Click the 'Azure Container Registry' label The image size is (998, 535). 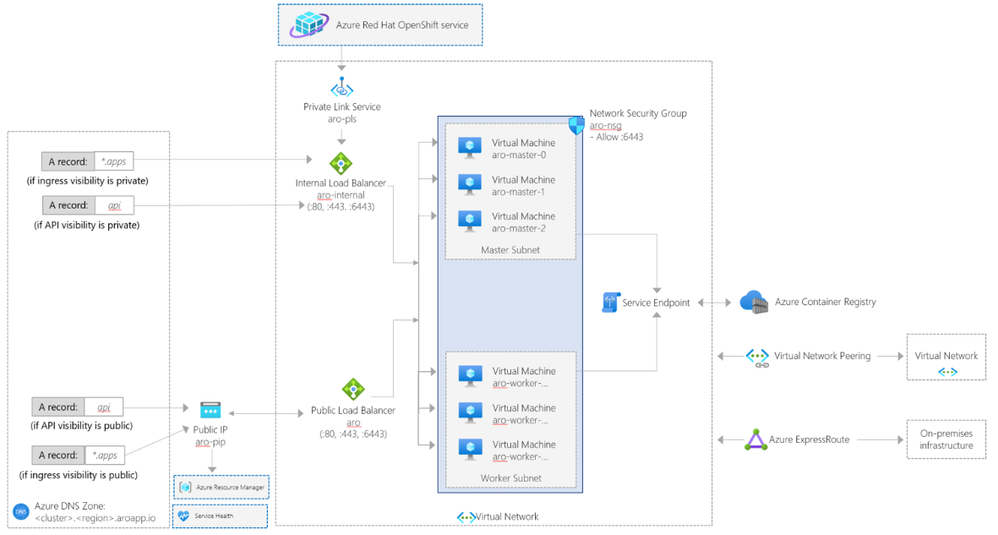click(x=826, y=302)
